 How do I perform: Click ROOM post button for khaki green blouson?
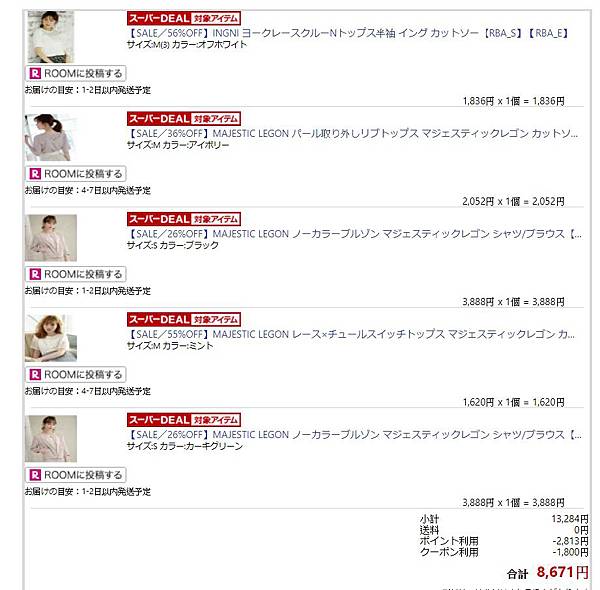click(75, 475)
